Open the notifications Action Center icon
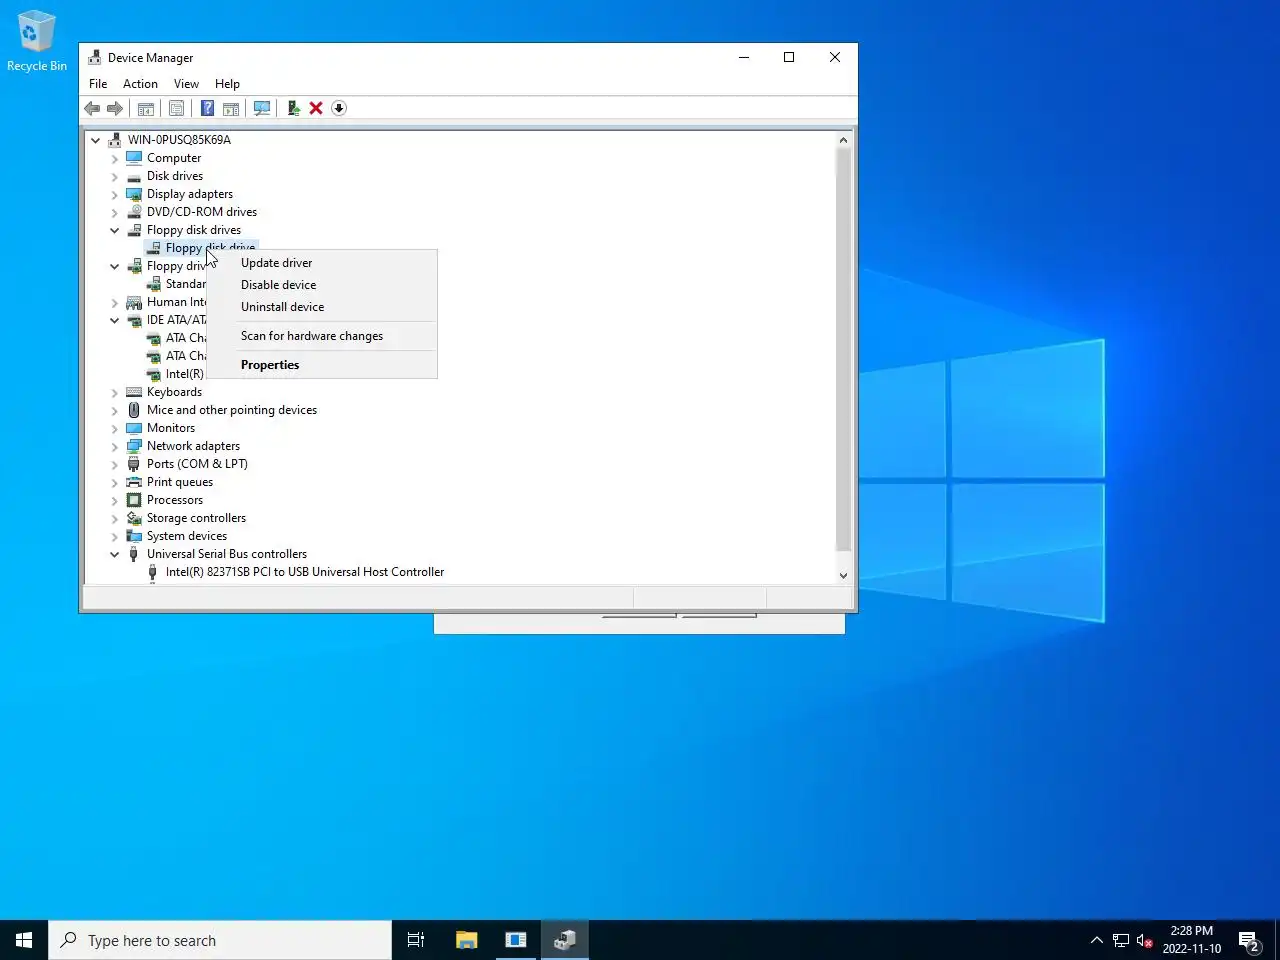 (1249, 940)
